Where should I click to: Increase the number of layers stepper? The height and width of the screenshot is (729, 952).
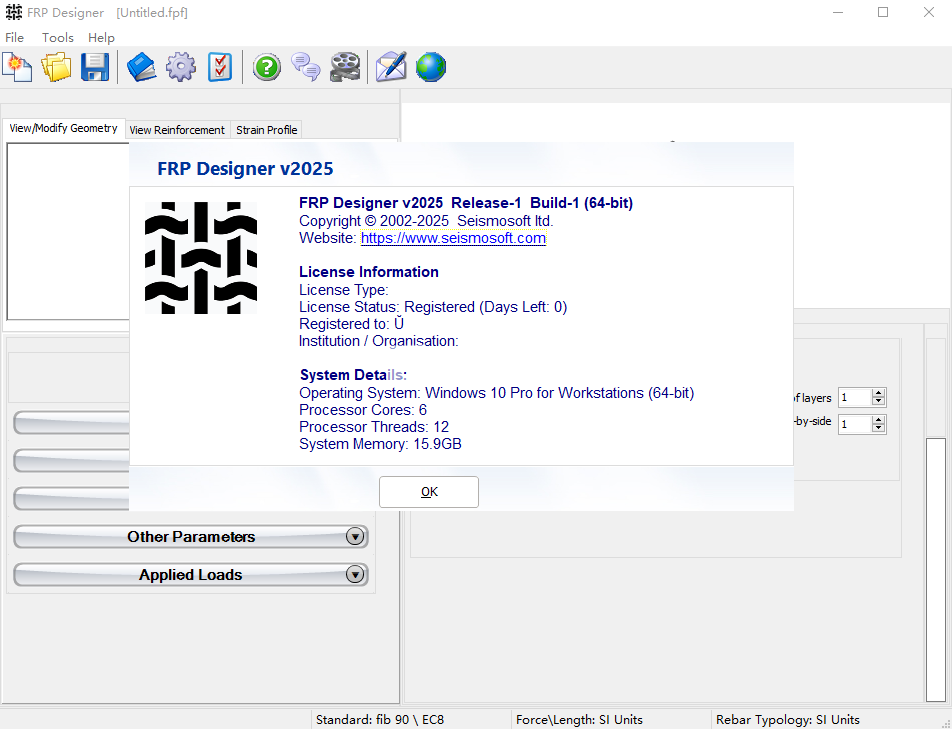tap(879, 393)
